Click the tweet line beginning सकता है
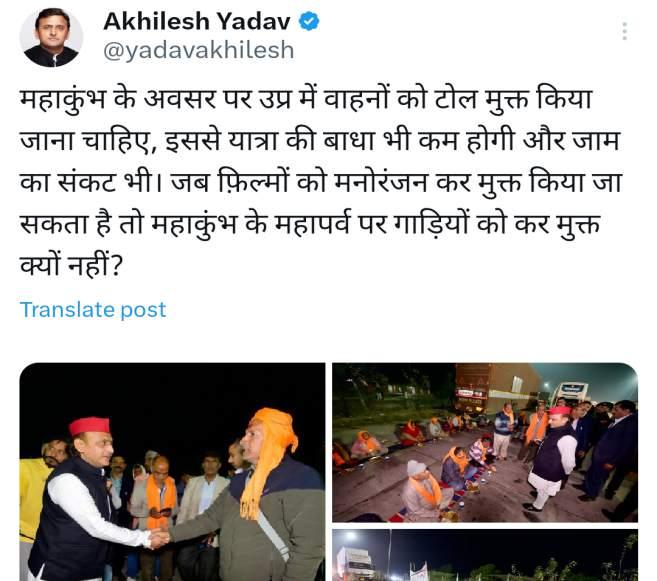Screen dimensions: 657x581 (310, 225)
